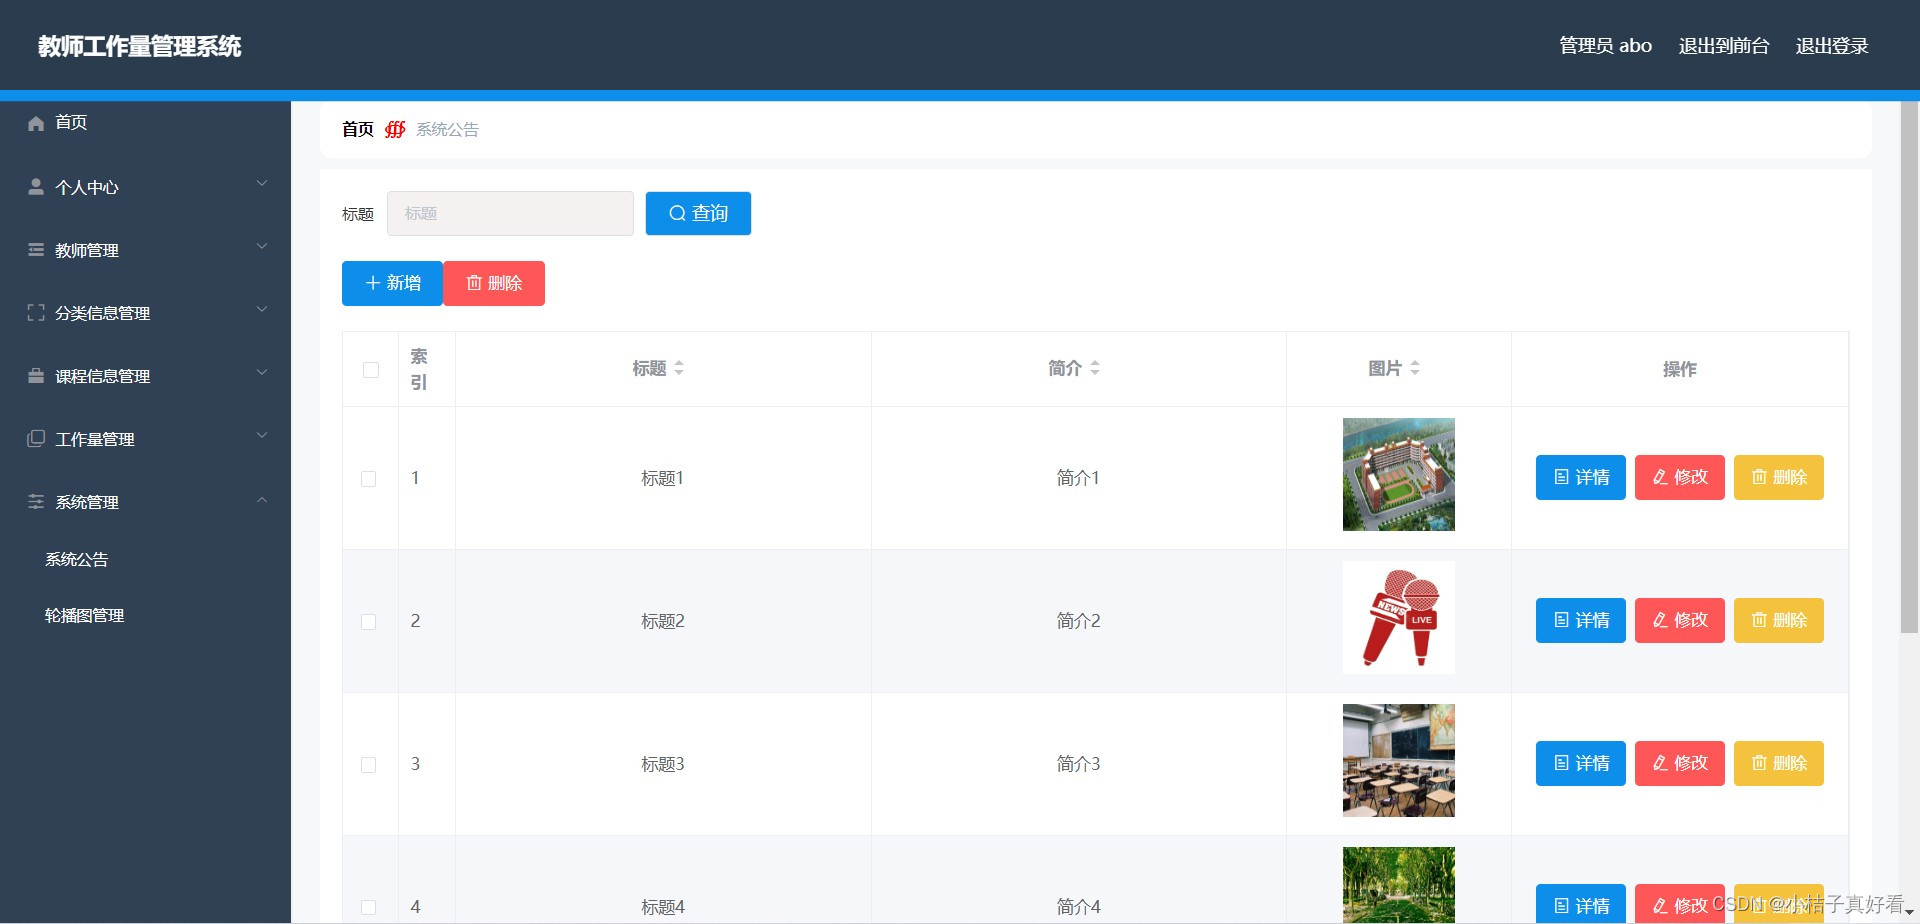The height and width of the screenshot is (924, 1920).
Task: Check the checkbox for row 标题4
Action: pyautogui.click(x=369, y=907)
